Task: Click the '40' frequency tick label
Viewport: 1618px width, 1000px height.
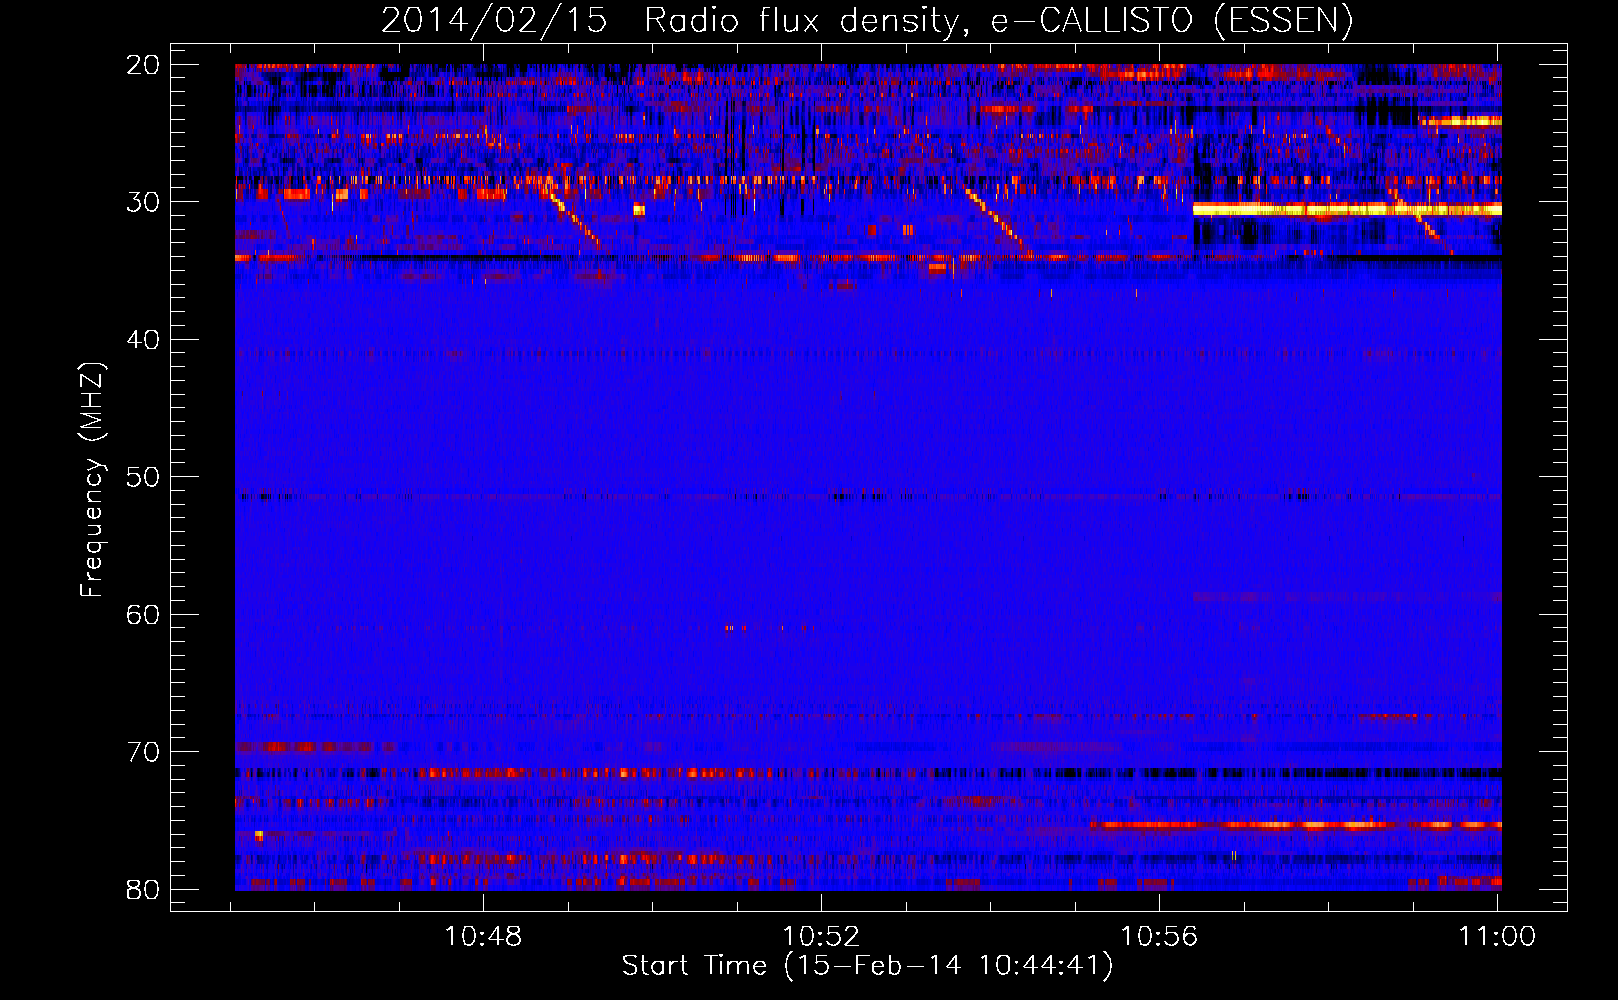Action: pos(143,340)
